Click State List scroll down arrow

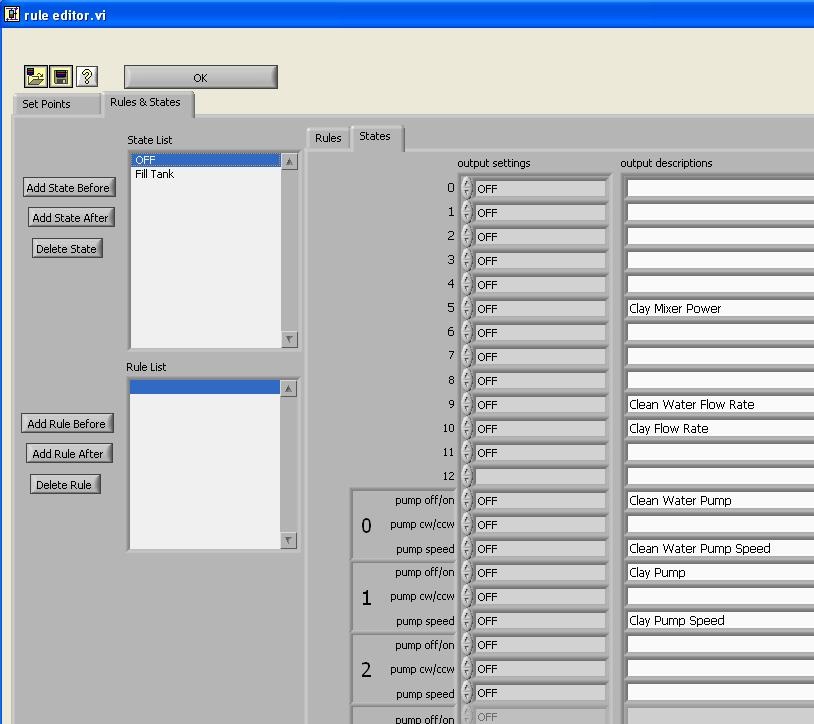(289, 339)
